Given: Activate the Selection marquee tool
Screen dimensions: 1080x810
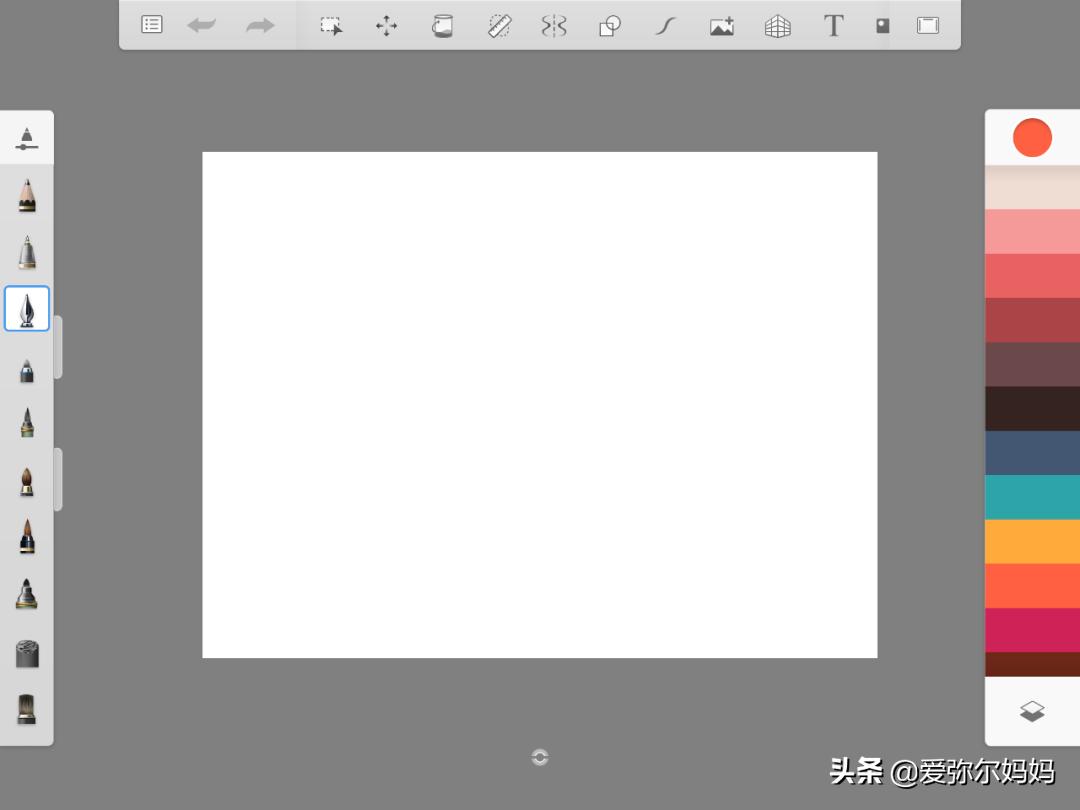Looking at the screenshot, I should 330,25.
